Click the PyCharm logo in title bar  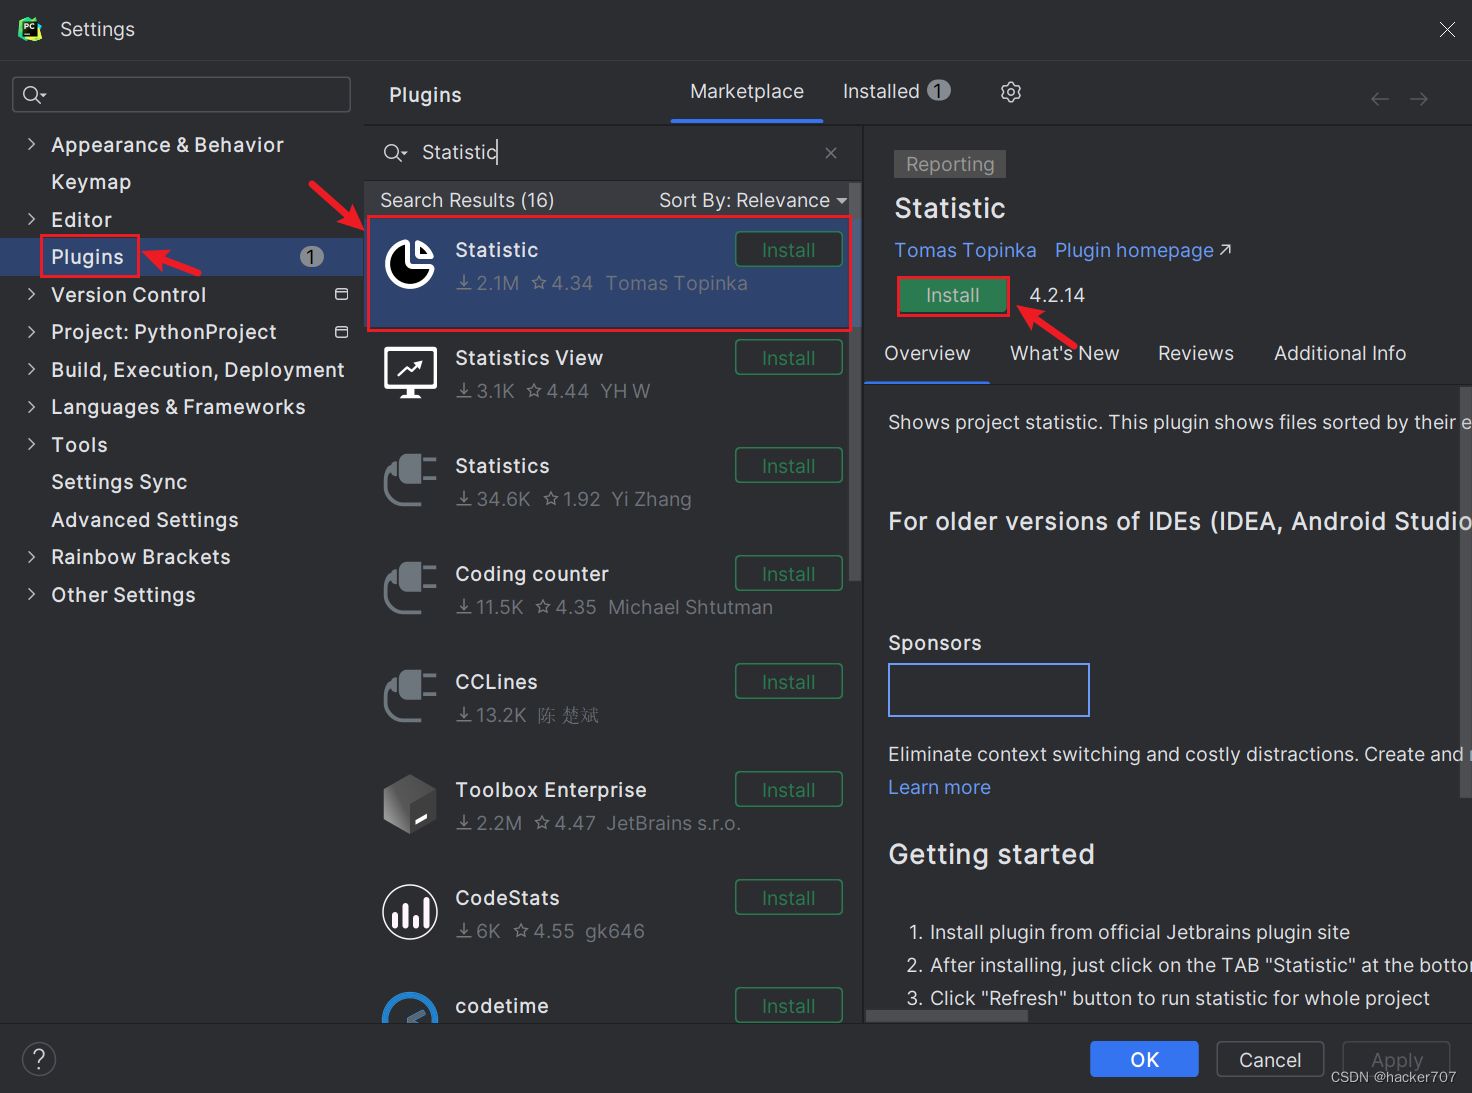[x=30, y=29]
